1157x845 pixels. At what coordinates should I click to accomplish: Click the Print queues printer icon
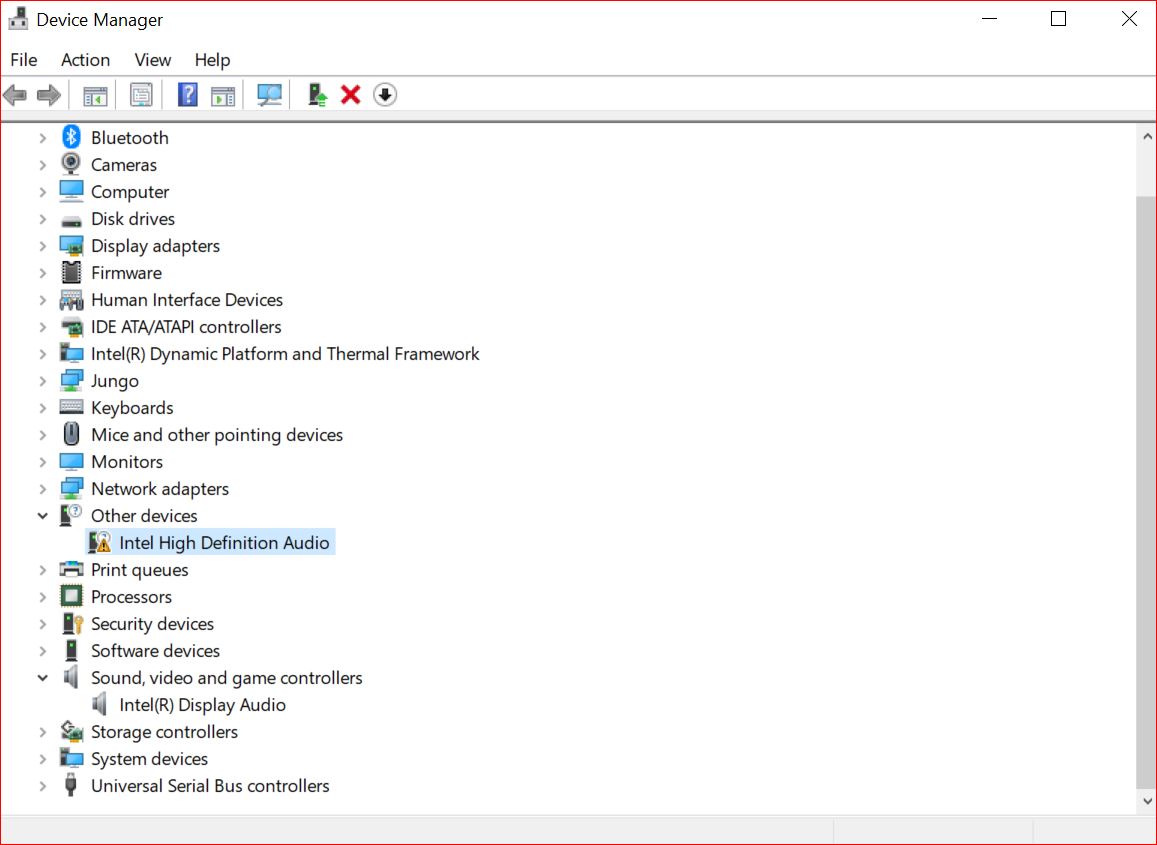pos(71,569)
